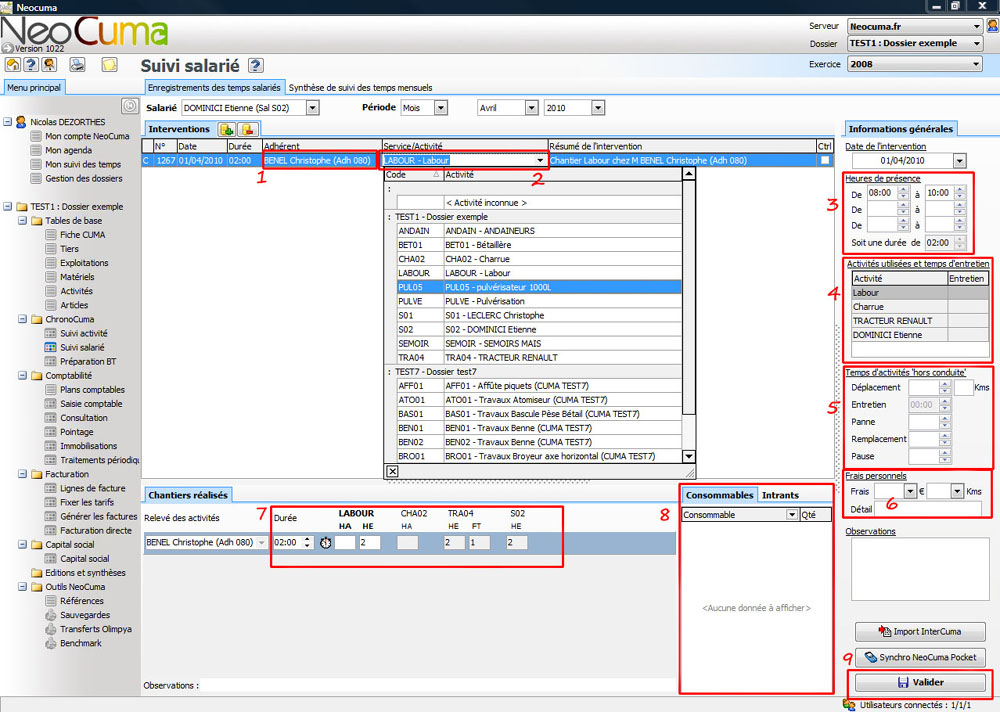Open Saisie comptable entry
The image size is (1000, 712).
[91, 404]
